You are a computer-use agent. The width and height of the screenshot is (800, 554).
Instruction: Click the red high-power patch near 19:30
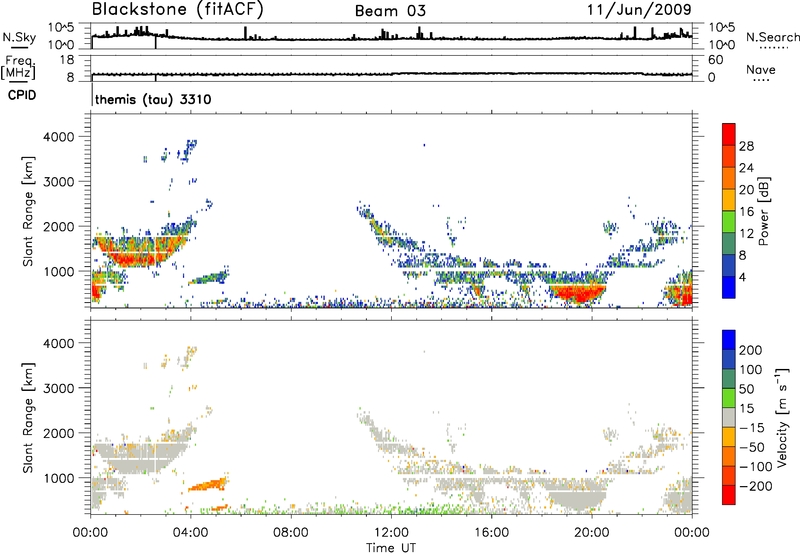coord(579,294)
